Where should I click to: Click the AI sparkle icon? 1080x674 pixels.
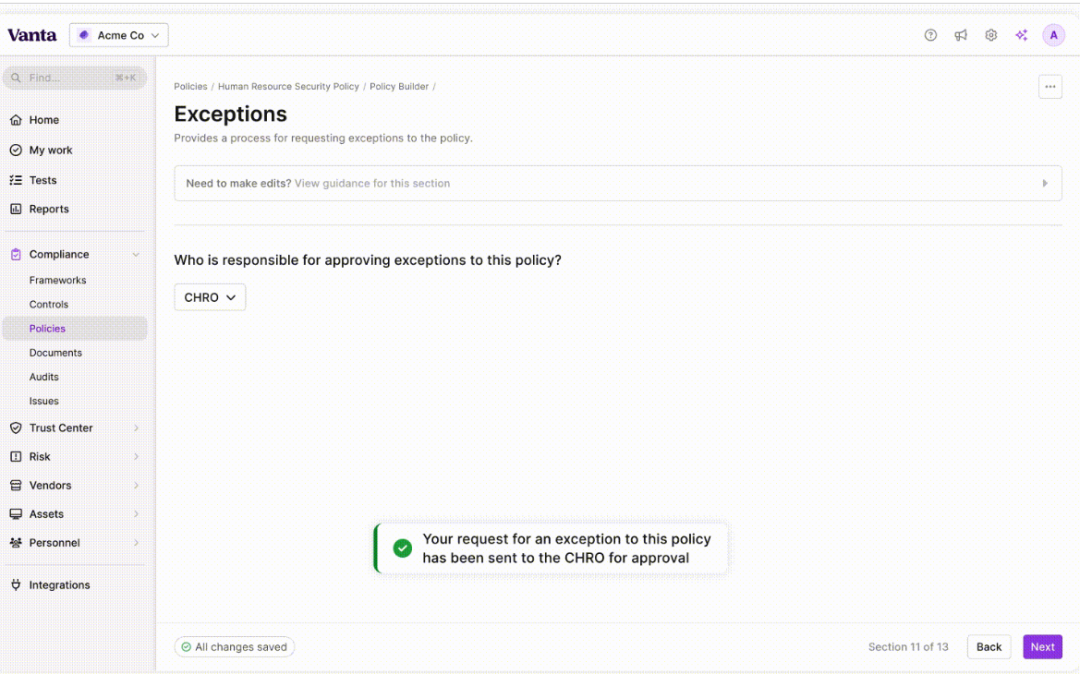pos(1021,35)
